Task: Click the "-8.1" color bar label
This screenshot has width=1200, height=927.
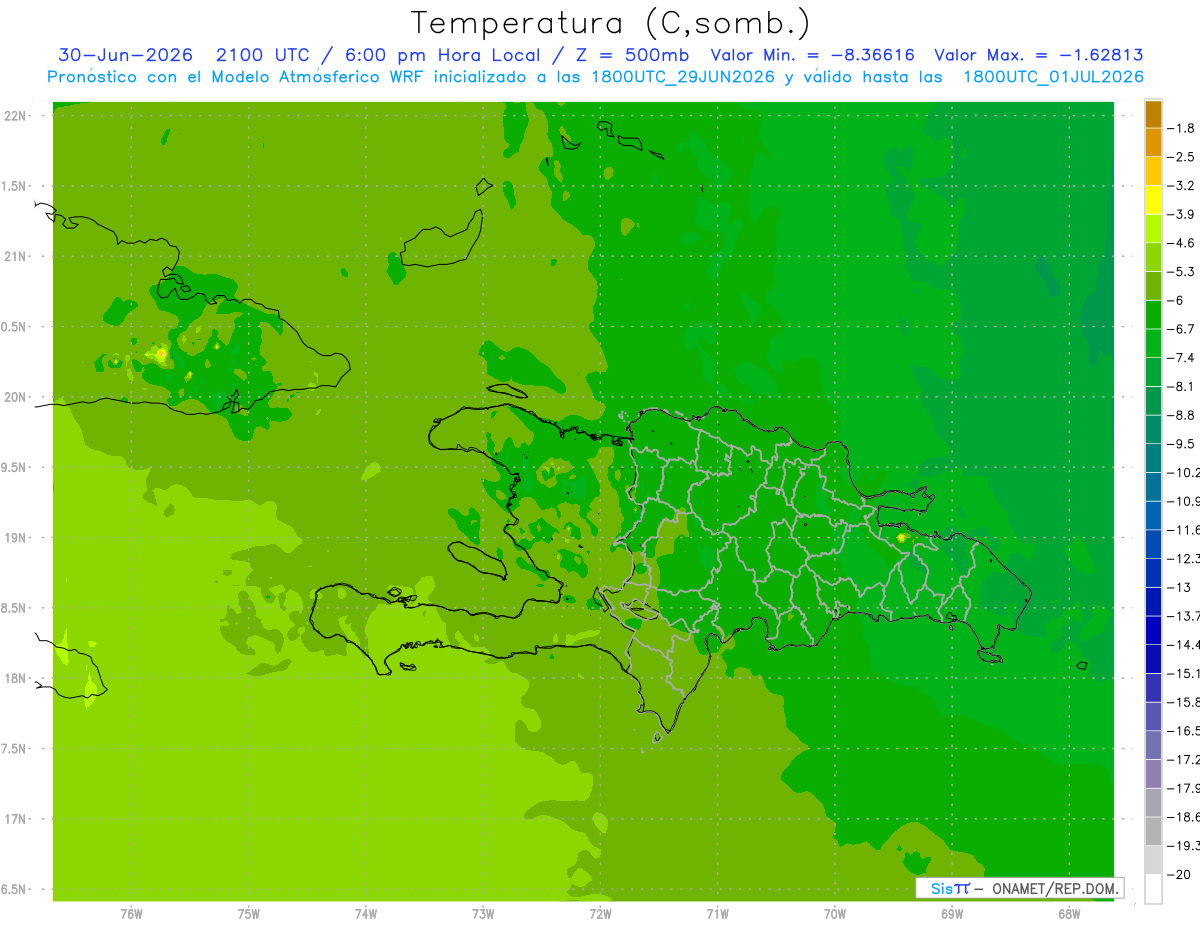Action: 1181,386
